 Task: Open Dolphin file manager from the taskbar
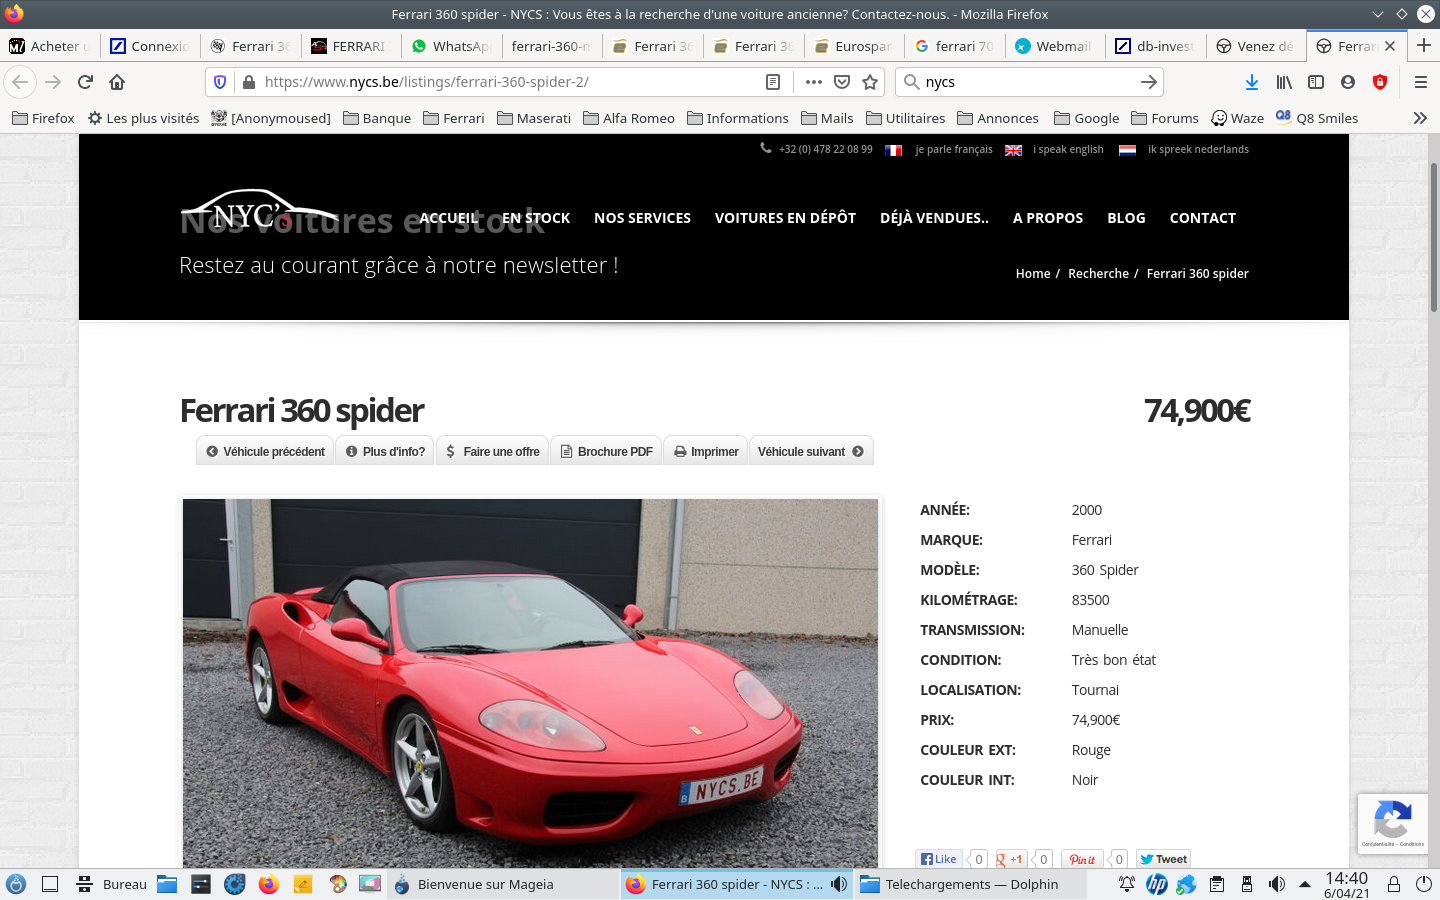tap(167, 884)
